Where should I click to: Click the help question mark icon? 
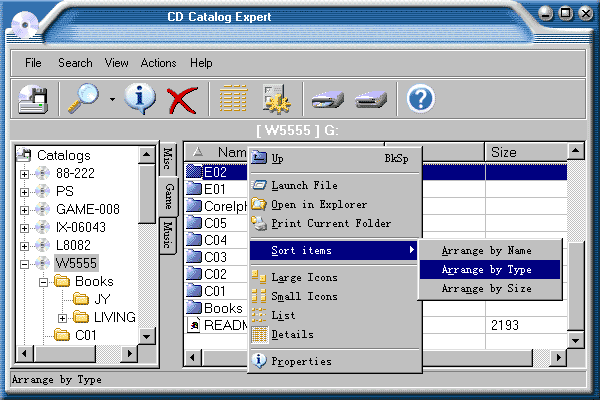pos(422,99)
